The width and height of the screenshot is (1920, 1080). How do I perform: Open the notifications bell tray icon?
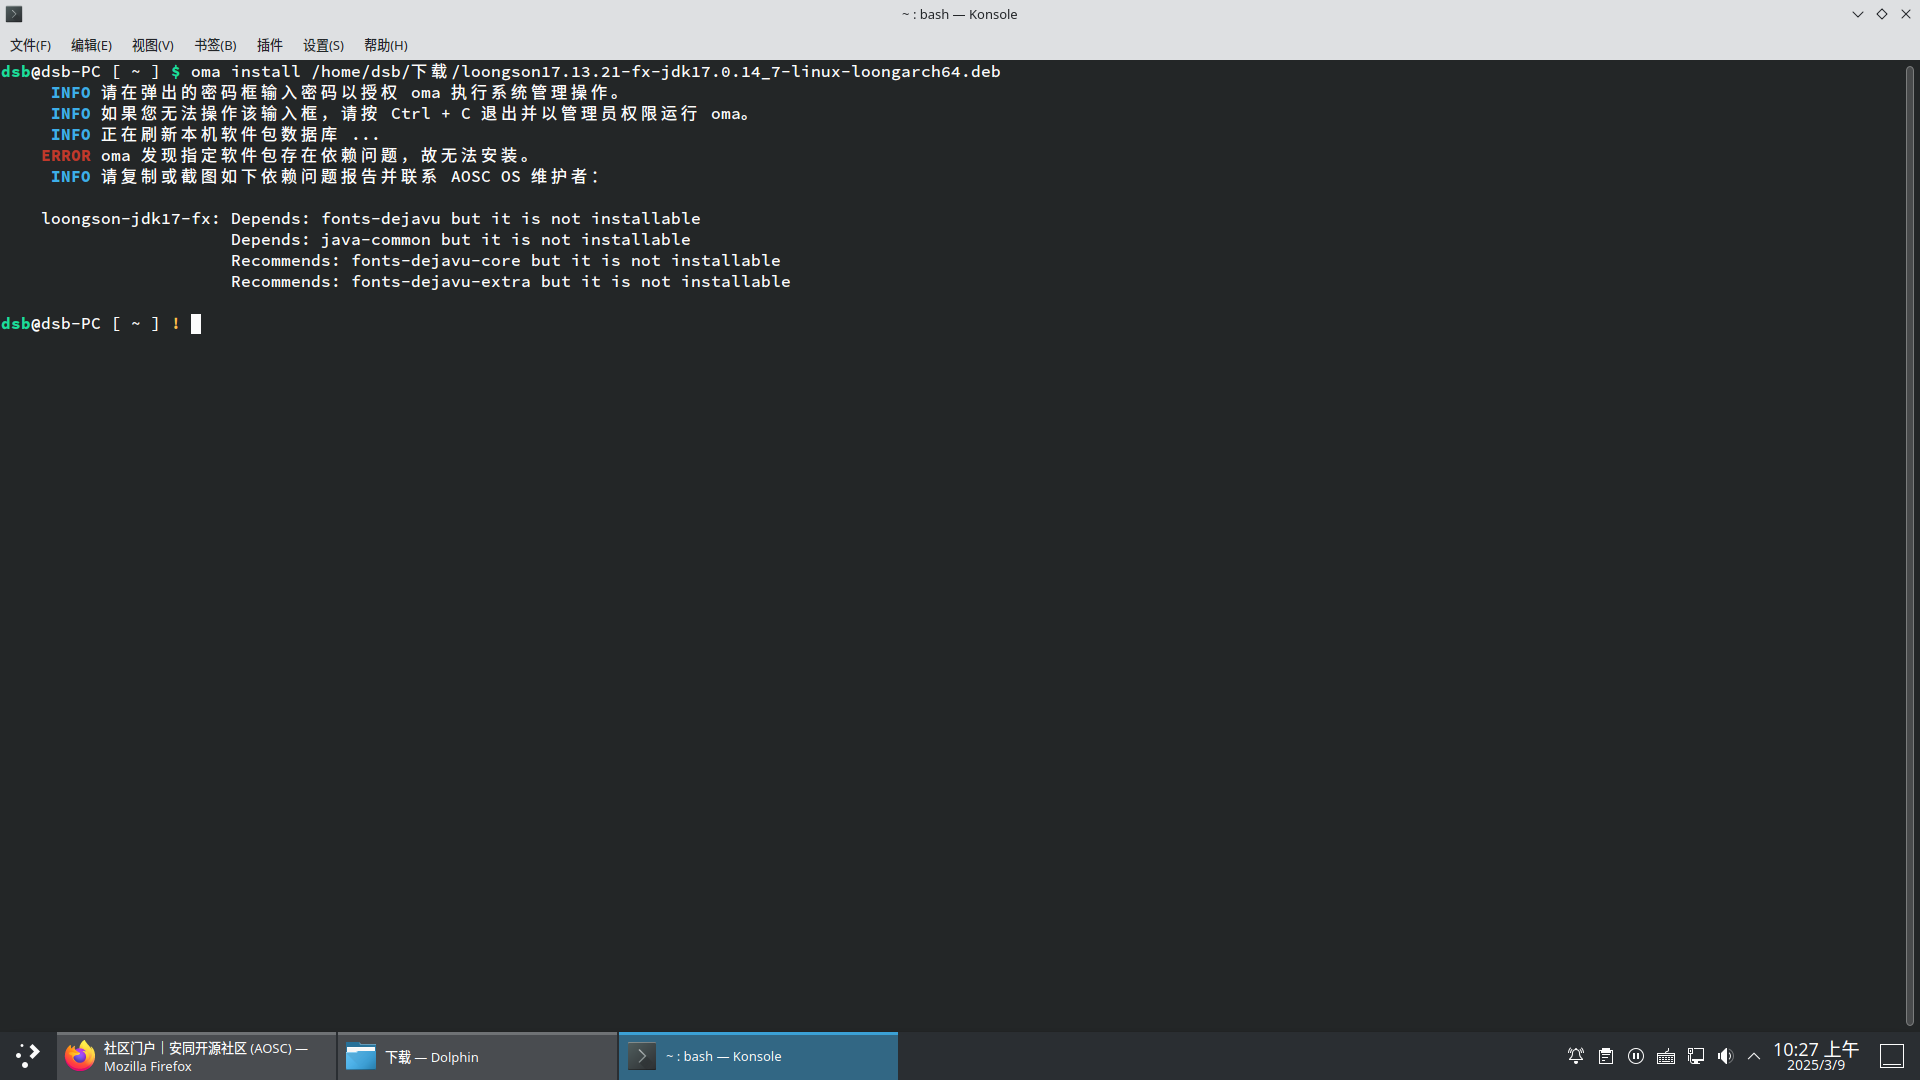click(x=1576, y=1056)
